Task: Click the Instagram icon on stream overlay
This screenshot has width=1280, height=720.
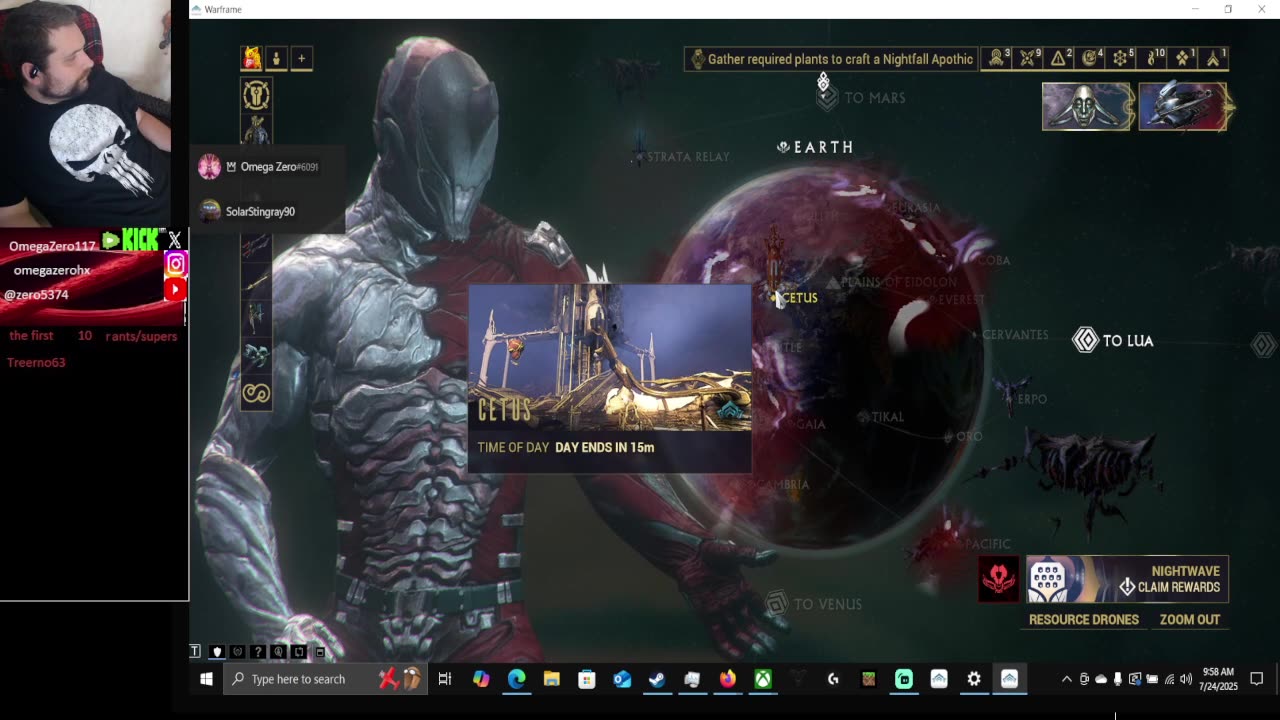Action: click(175, 264)
